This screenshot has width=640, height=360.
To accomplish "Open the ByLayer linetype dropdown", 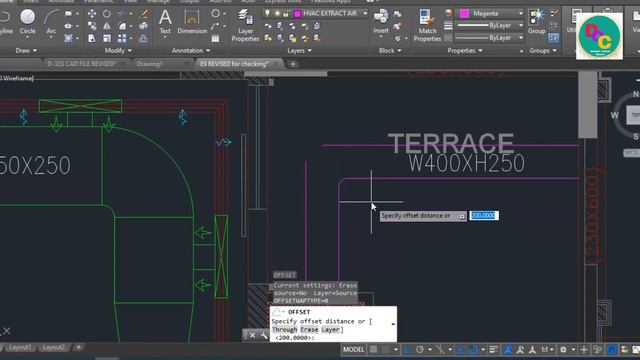I will [520, 38].
